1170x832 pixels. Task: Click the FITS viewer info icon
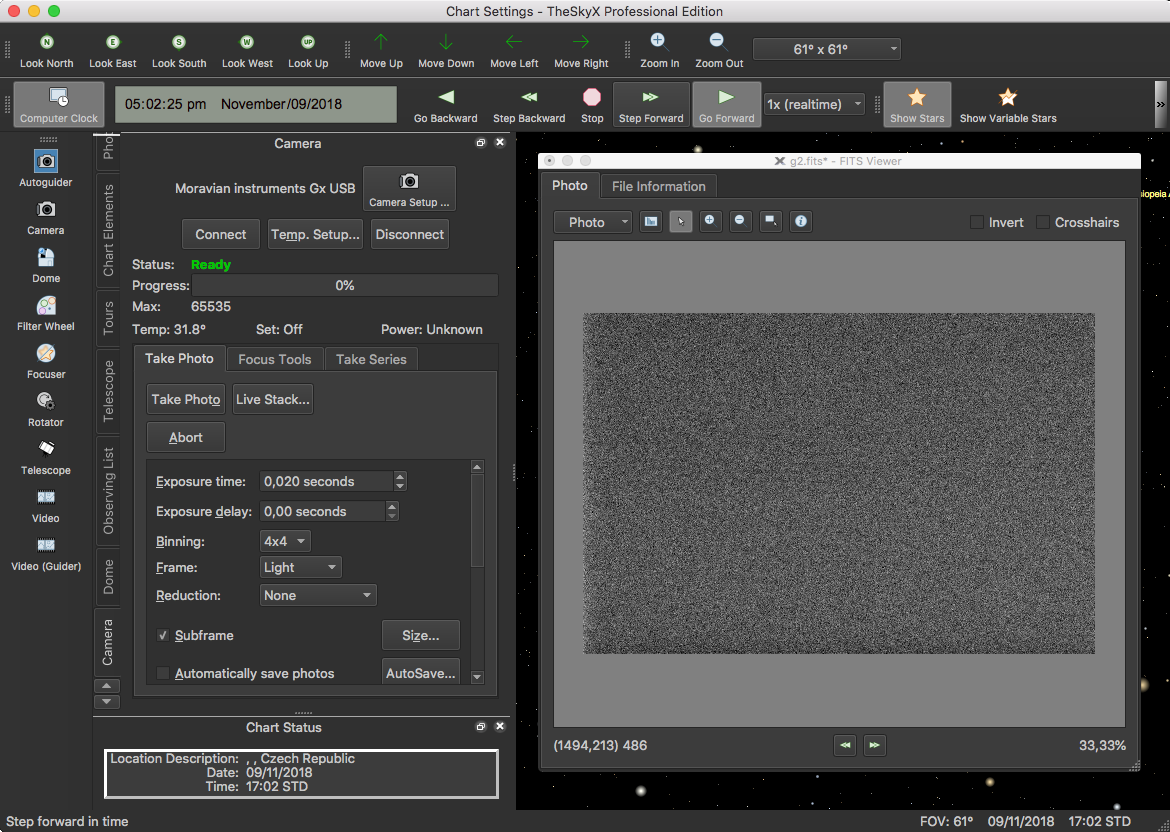pyautogui.click(x=801, y=222)
